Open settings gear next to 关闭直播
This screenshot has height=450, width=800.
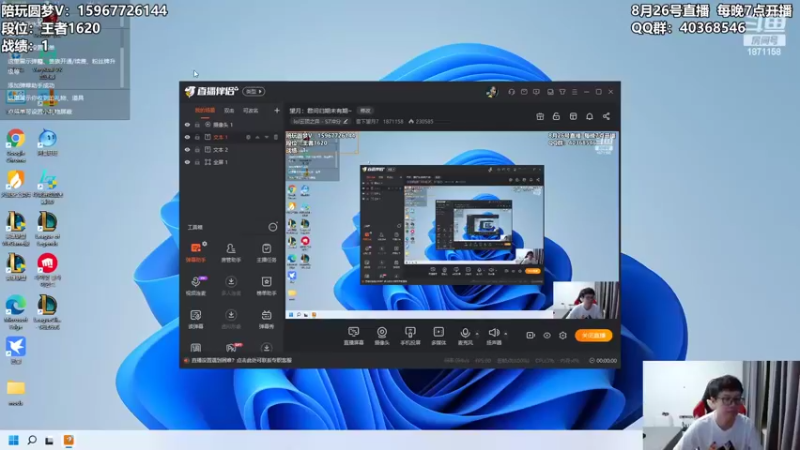[x=563, y=335]
